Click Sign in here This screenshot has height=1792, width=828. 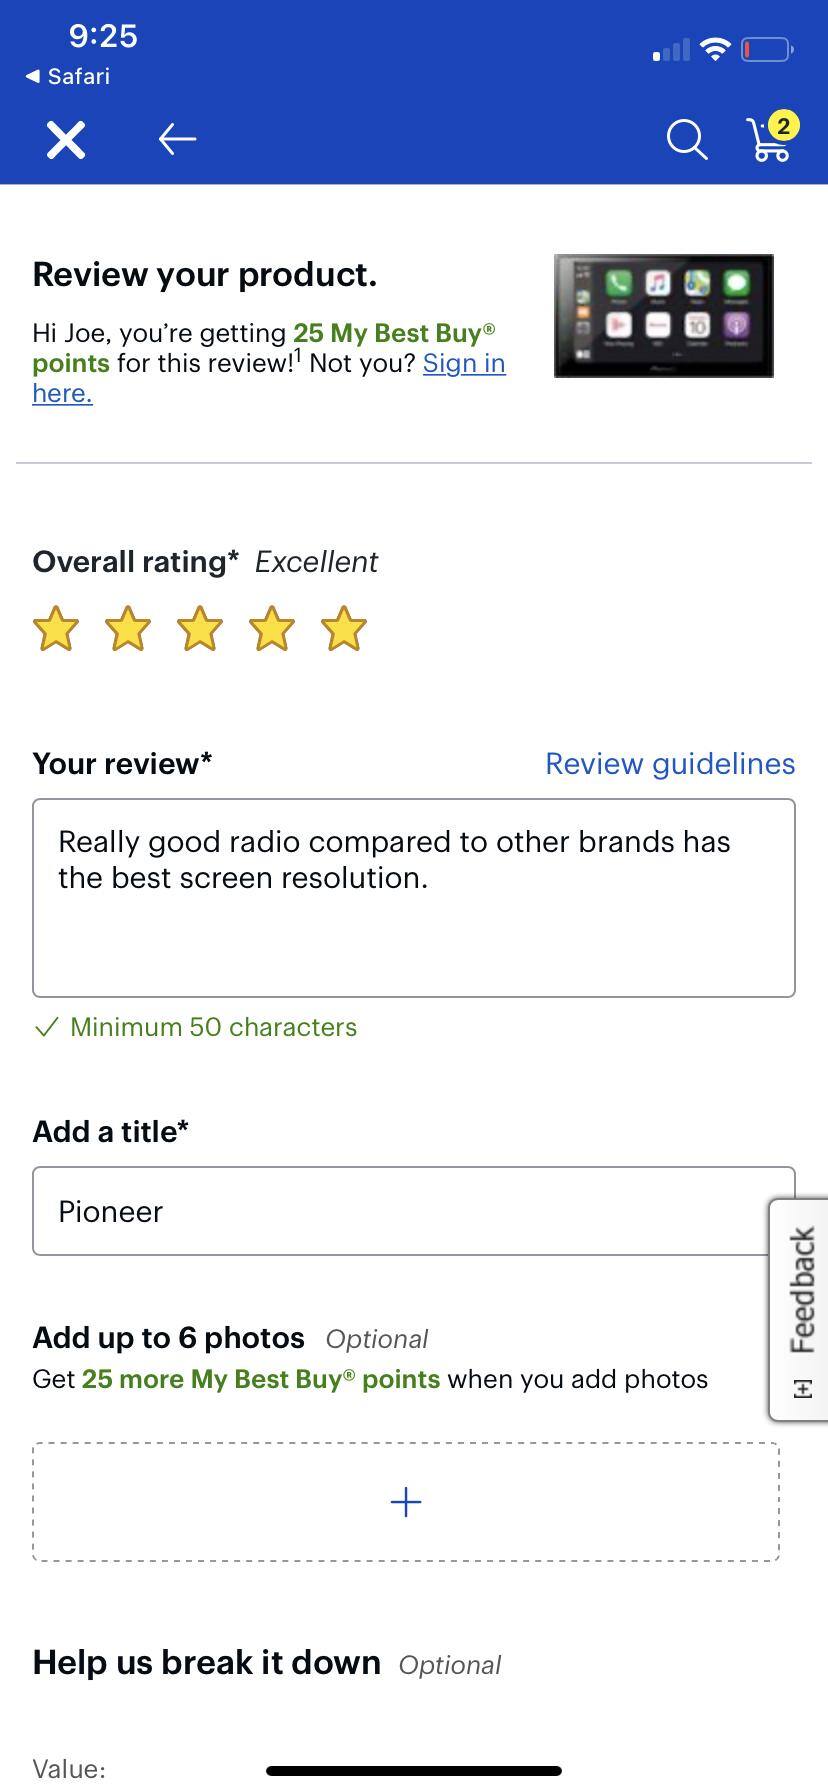pyautogui.click(x=464, y=363)
